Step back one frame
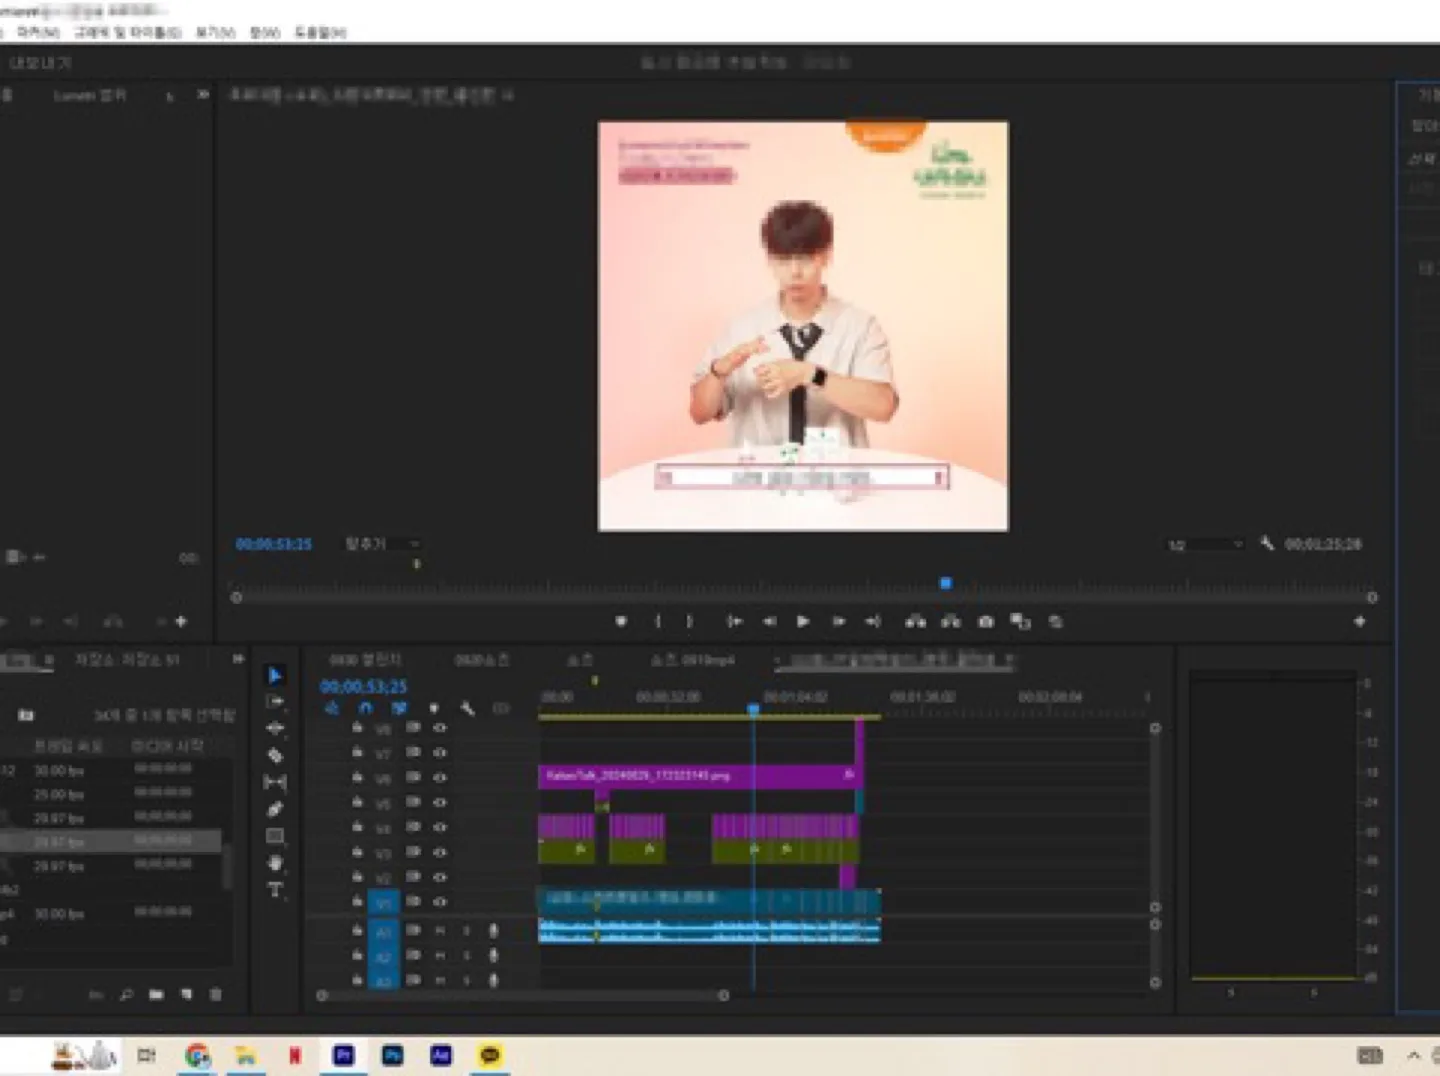Image resolution: width=1440 pixels, height=1076 pixels. tap(769, 621)
